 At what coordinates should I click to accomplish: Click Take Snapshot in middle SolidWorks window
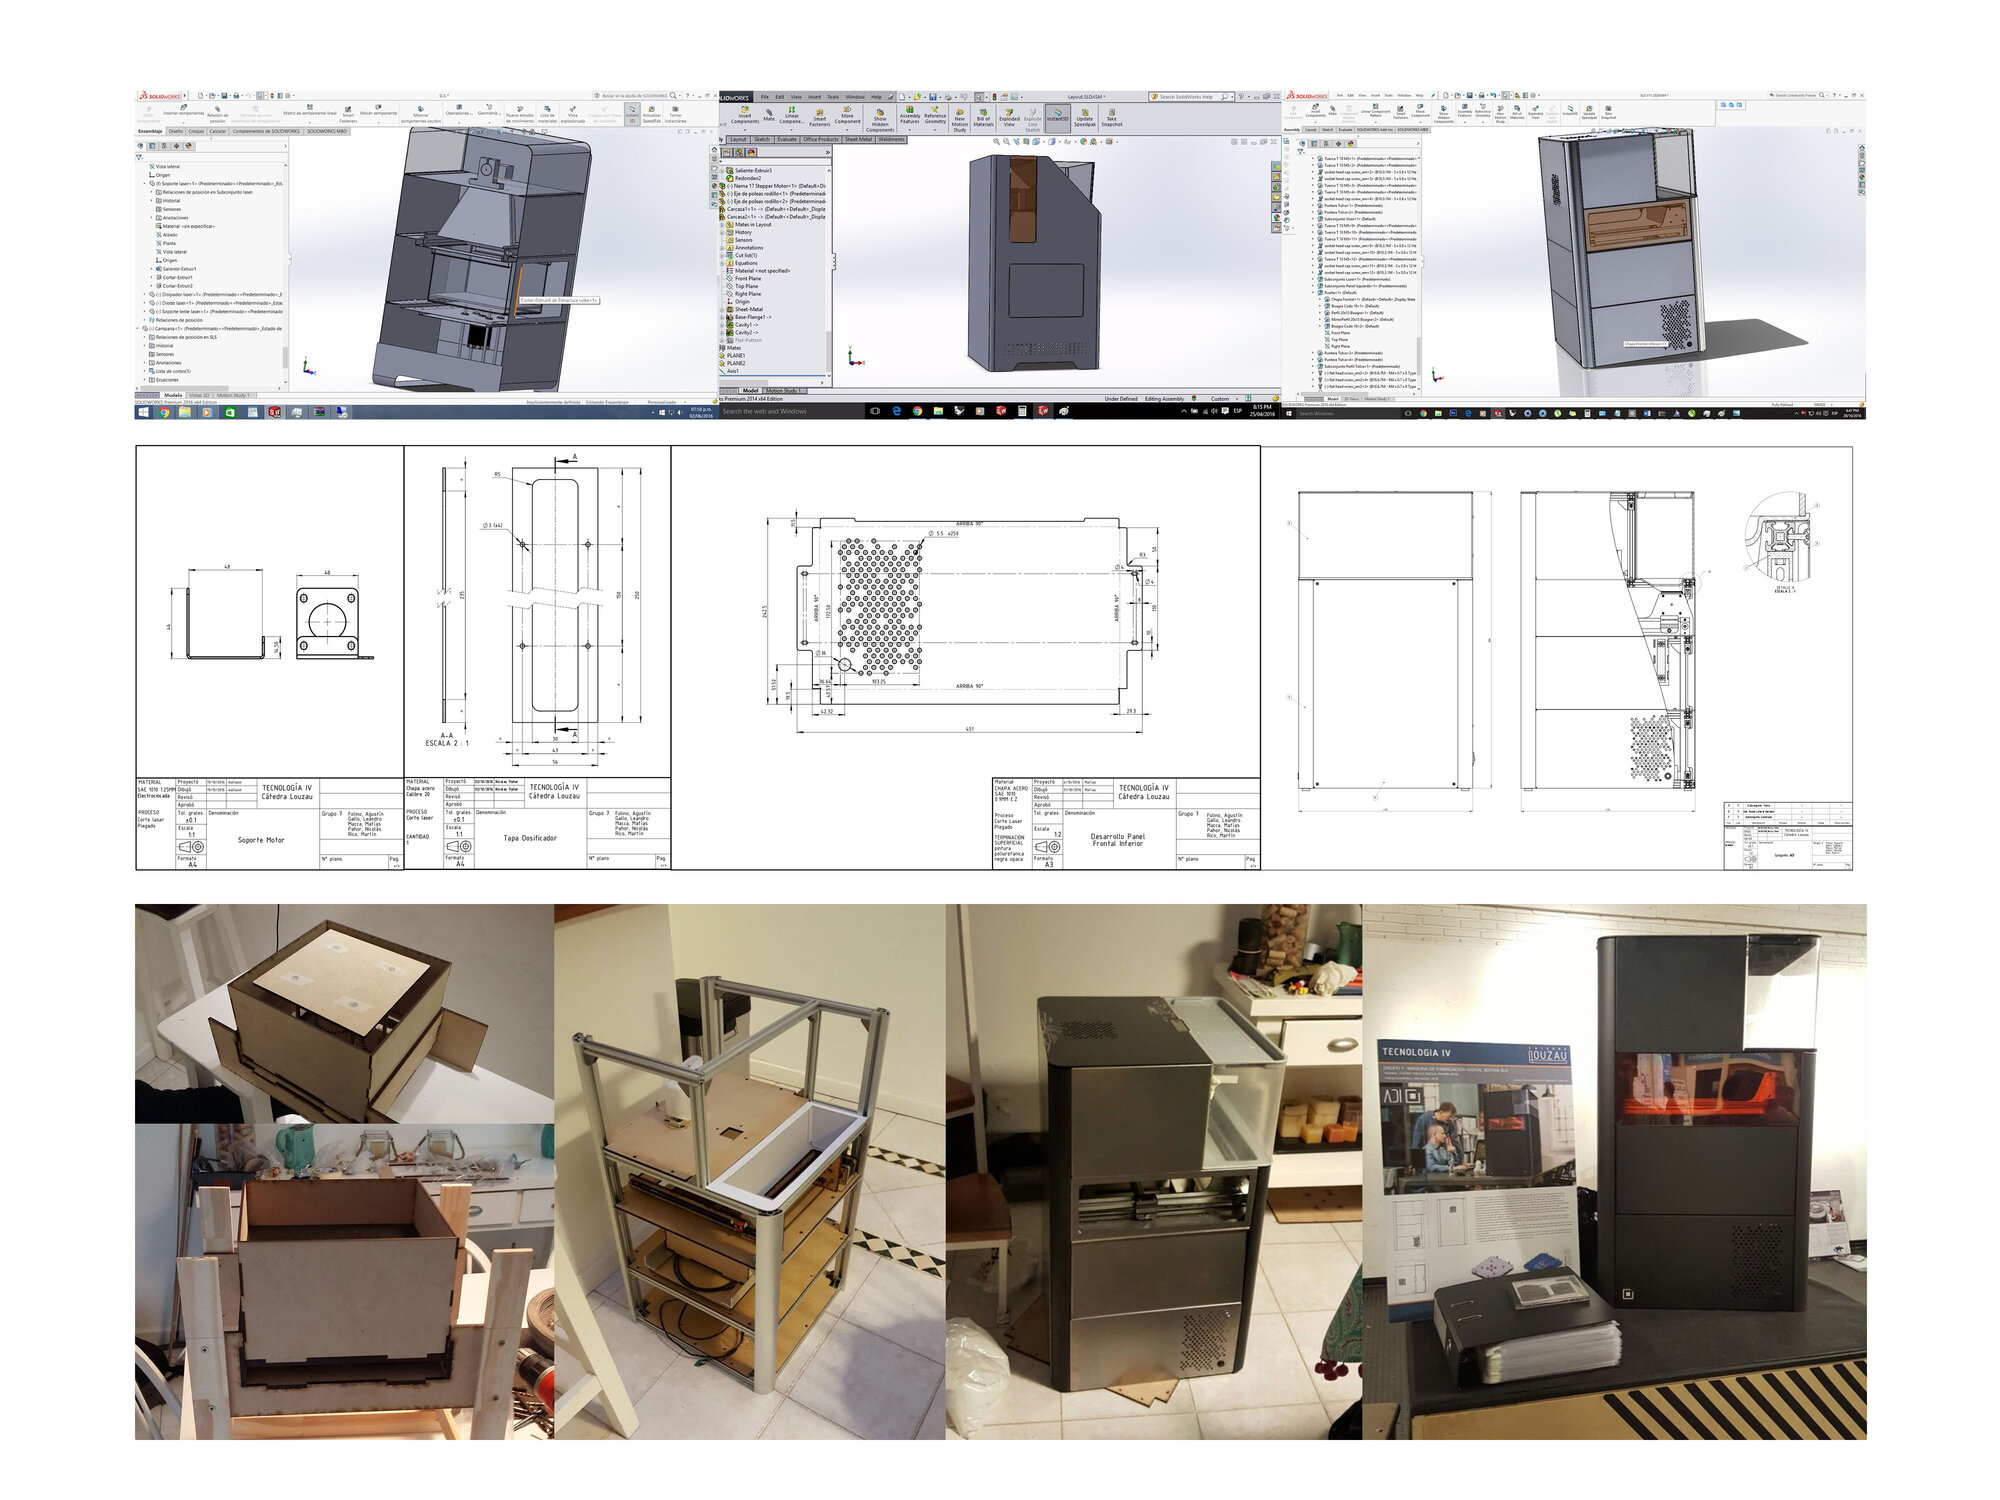[x=1111, y=118]
